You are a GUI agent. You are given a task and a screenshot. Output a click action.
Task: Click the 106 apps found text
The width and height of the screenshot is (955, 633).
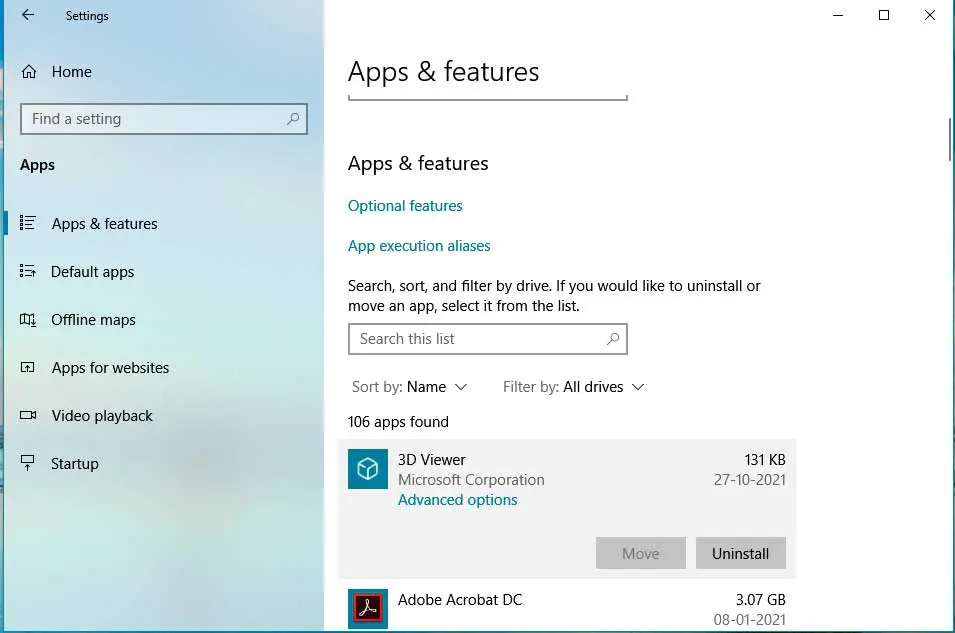[398, 422]
